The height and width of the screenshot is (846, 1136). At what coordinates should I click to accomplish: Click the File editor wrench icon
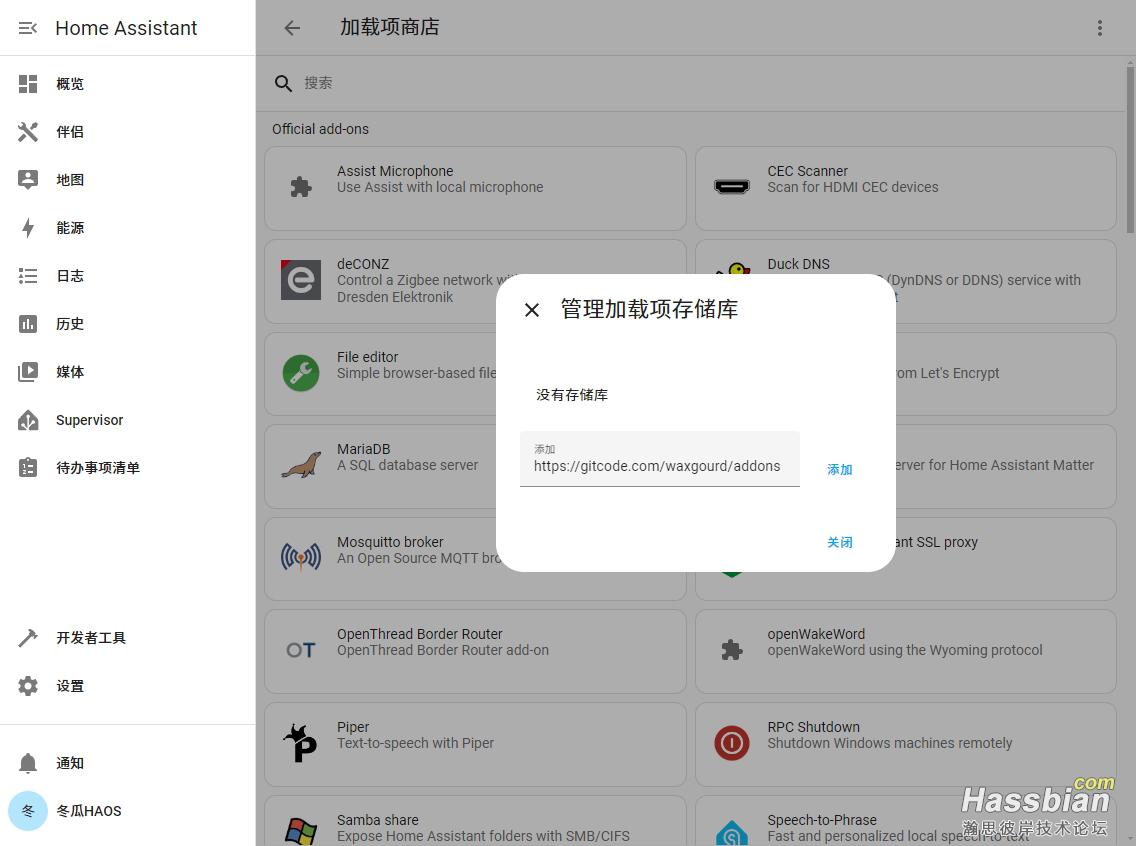click(301, 373)
